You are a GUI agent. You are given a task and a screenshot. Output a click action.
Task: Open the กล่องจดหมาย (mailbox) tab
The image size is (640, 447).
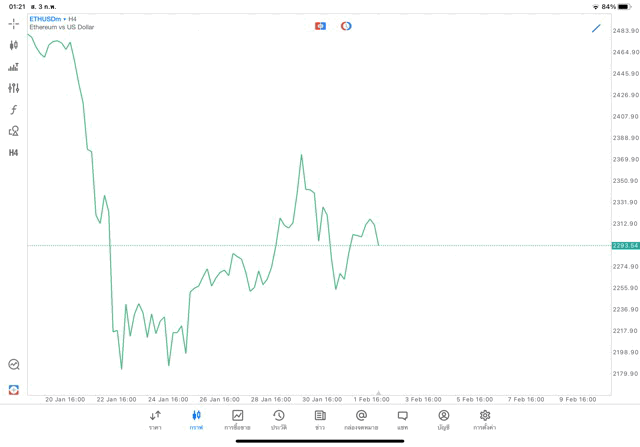click(x=361, y=420)
